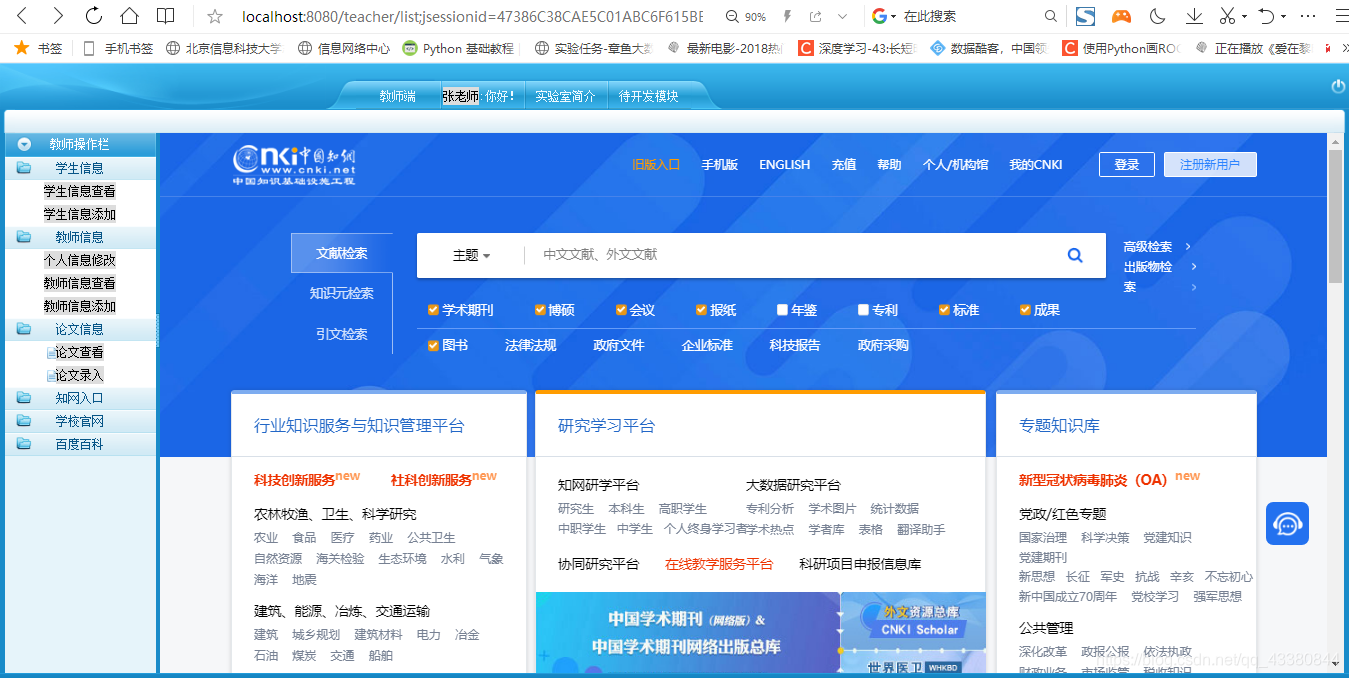The height and width of the screenshot is (678, 1349).
Task: Switch to the 实验室简介 tab
Action: [565, 96]
